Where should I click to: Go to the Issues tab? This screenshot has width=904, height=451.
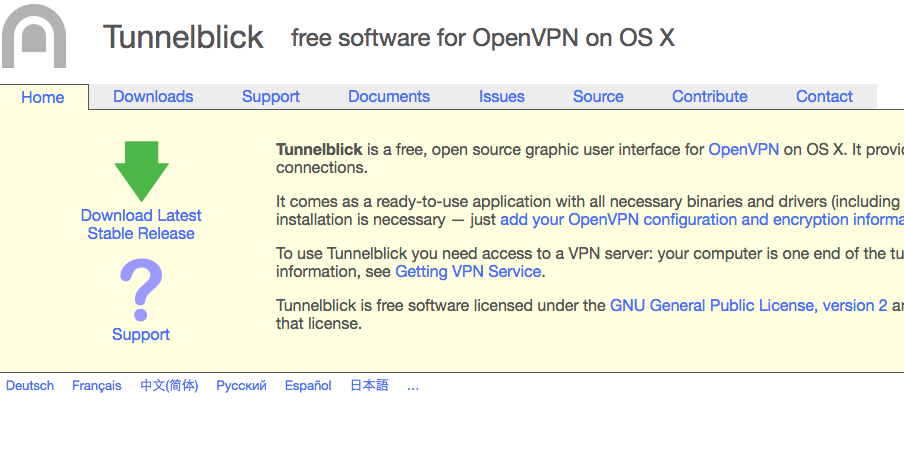[502, 96]
